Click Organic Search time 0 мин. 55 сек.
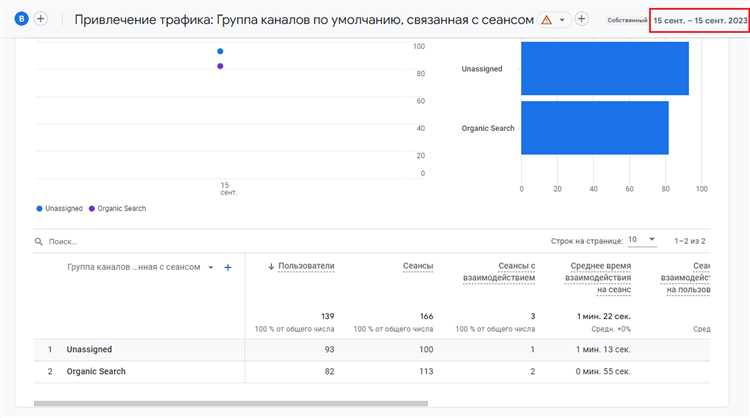Viewport: 750px width, 418px height. [603, 372]
